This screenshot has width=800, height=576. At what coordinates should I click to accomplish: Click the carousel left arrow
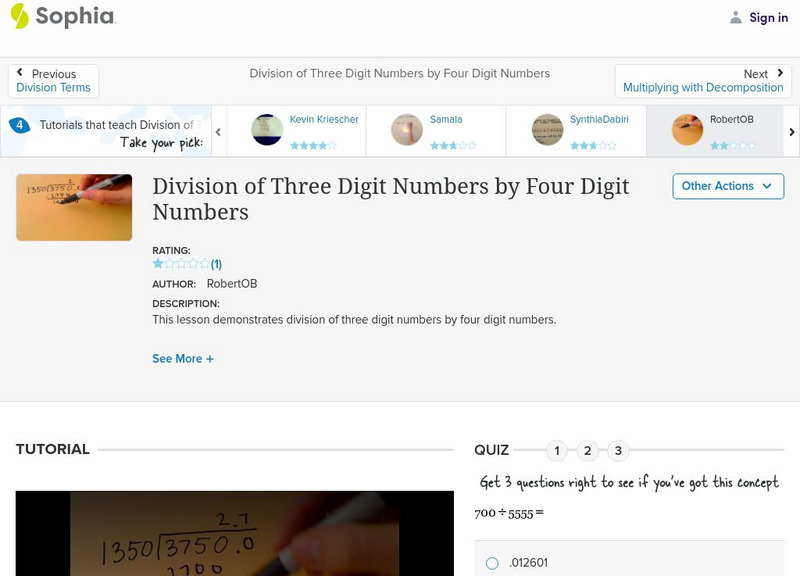point(220,130)
